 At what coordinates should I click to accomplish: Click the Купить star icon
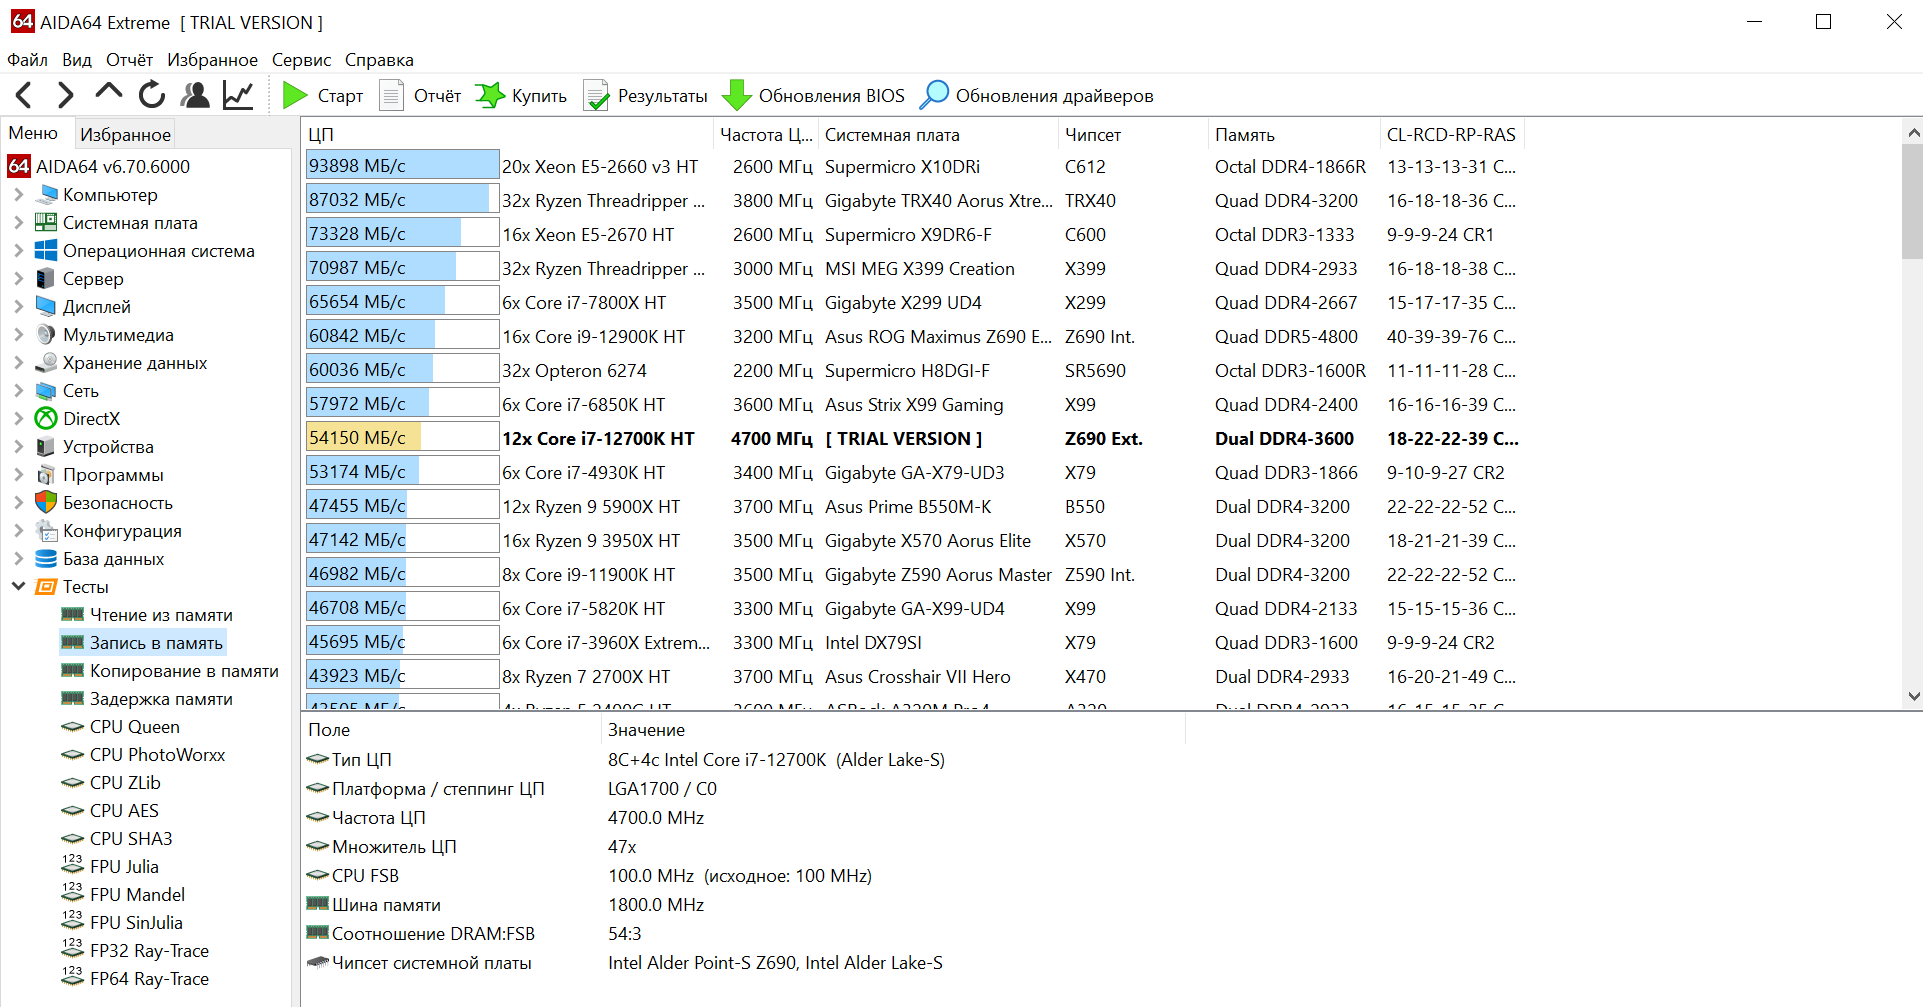(490, 95)
